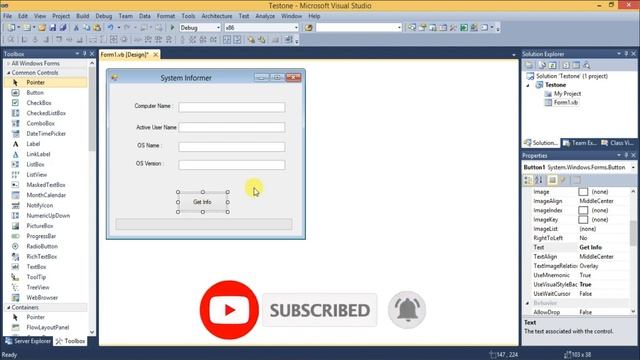Image resolution: width=640 pixels, height=360 pixels.
Task: Click the Toolbox scroll down arrow
Action: coord(92,332)
